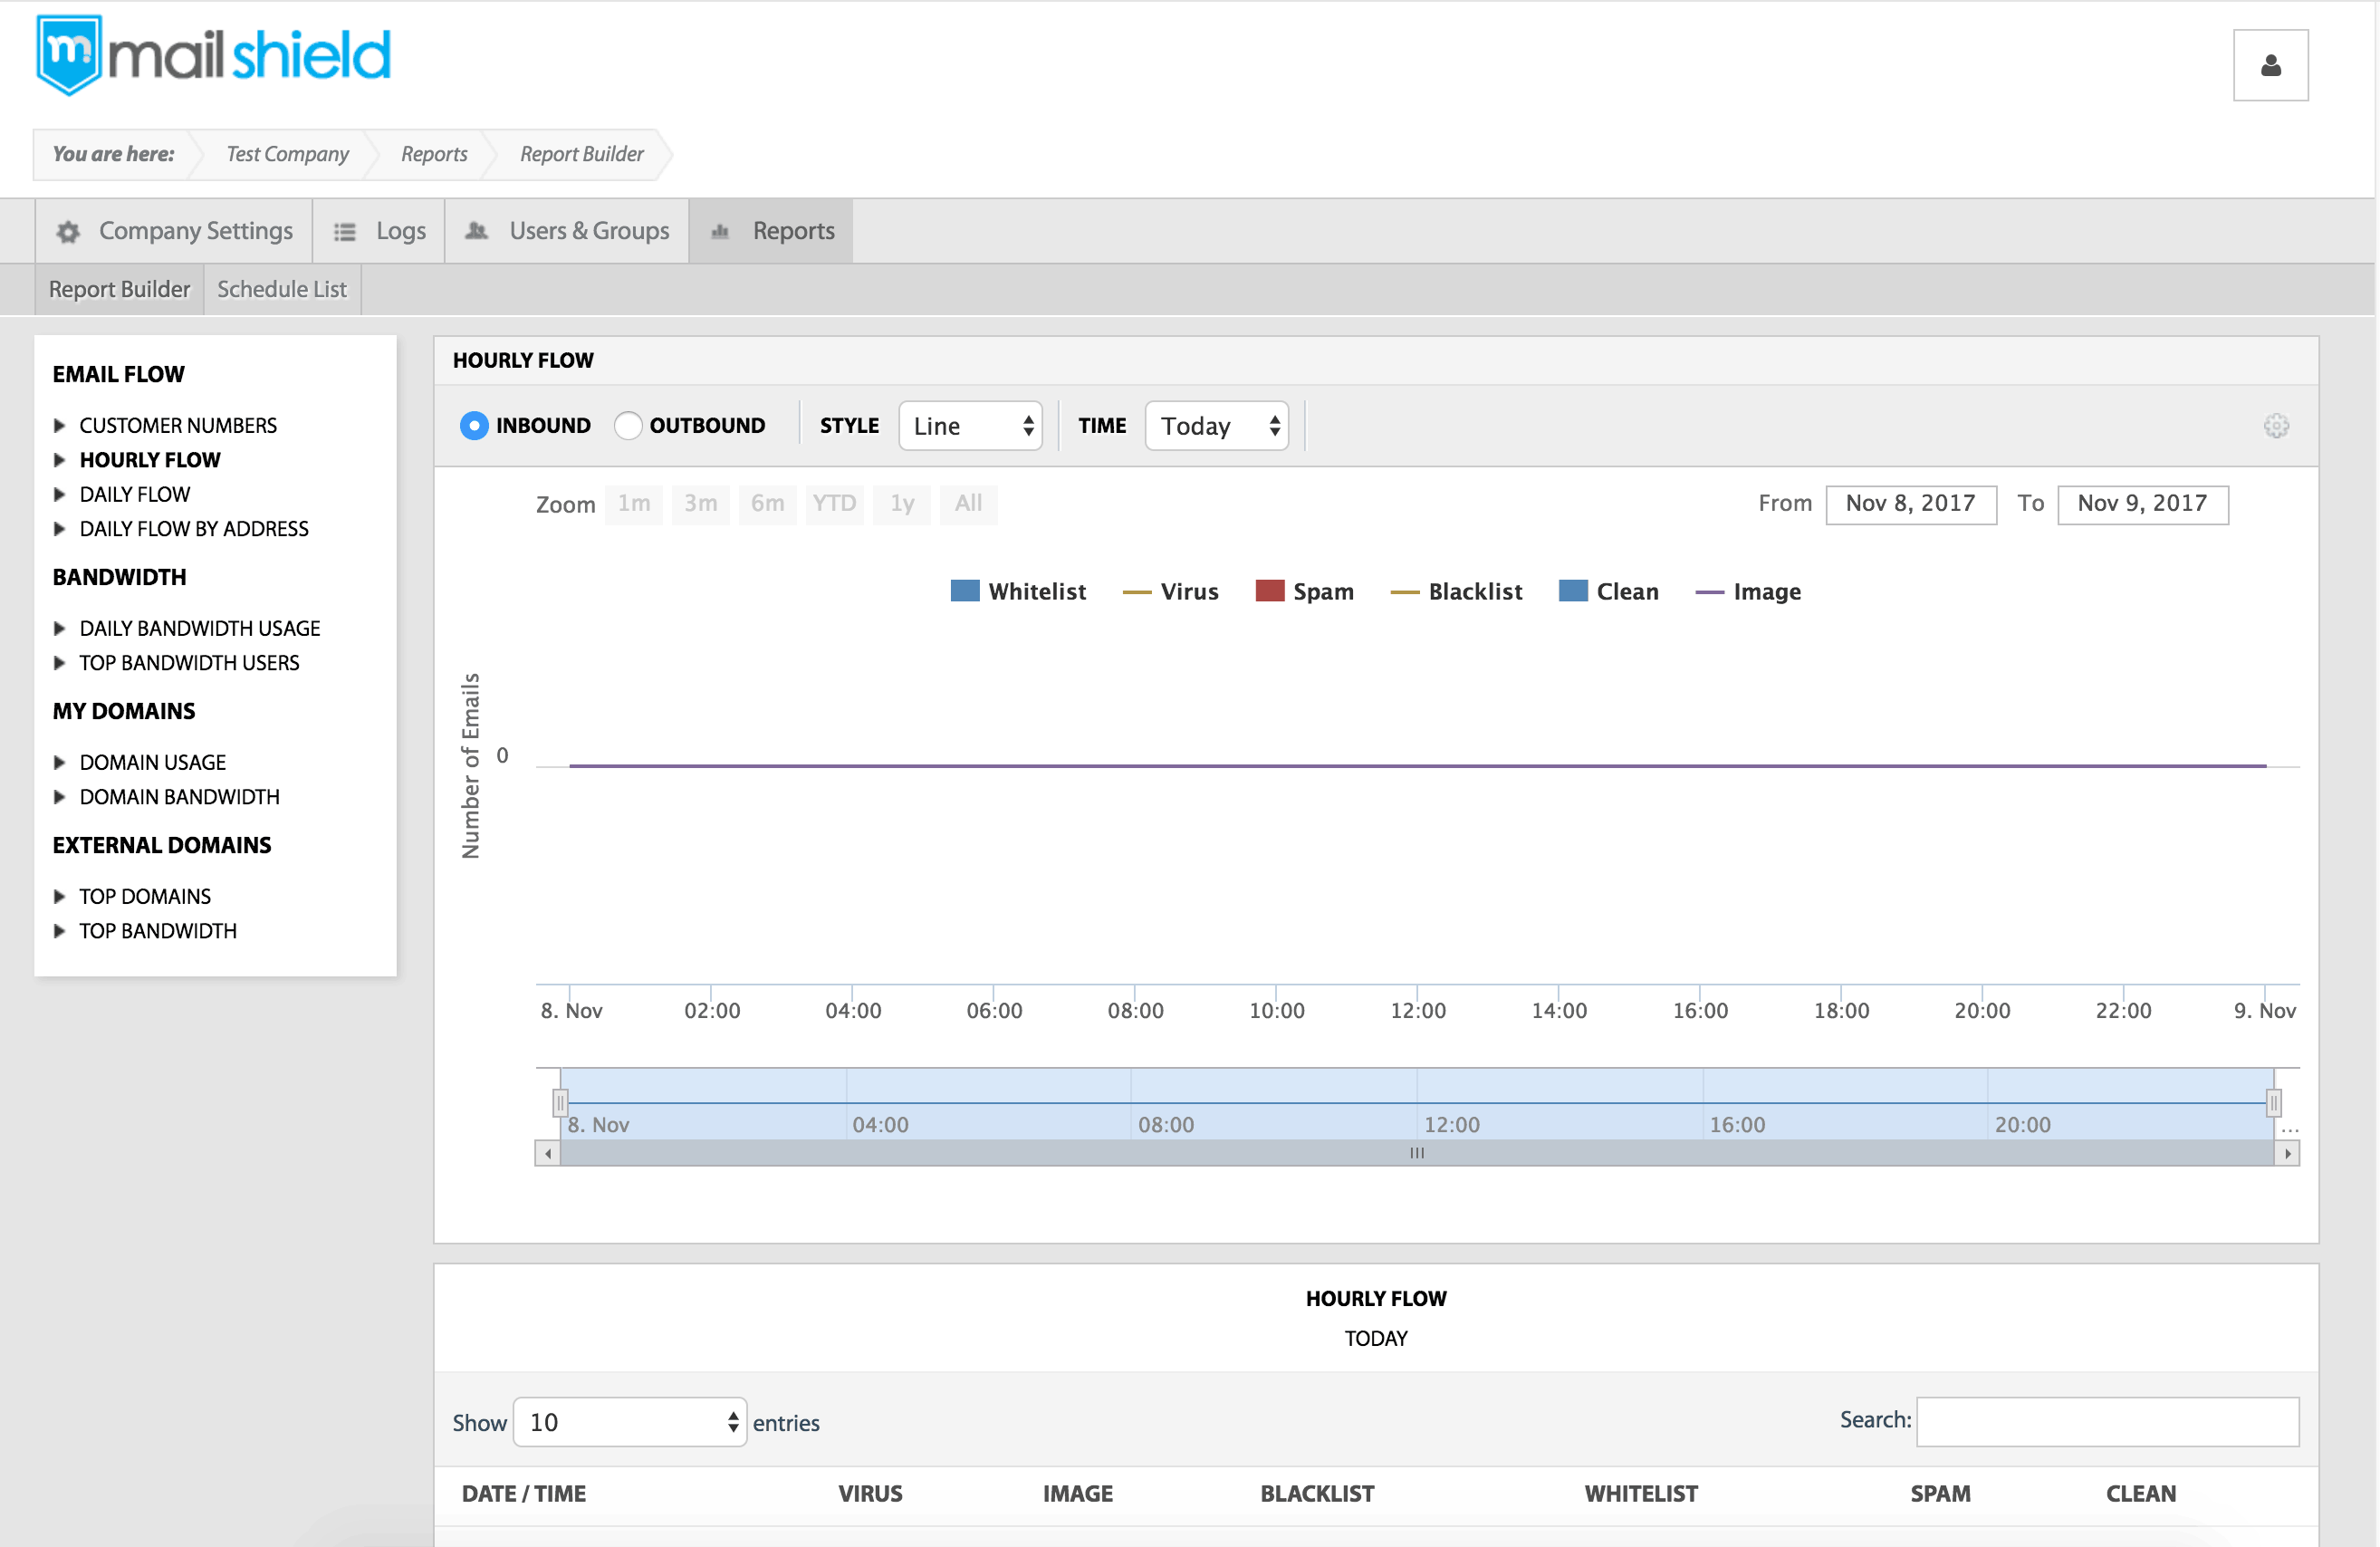Click the chart navigator scrollbar thumb
This screenshot has width=2380, height=1547.
(1417, 1153)
